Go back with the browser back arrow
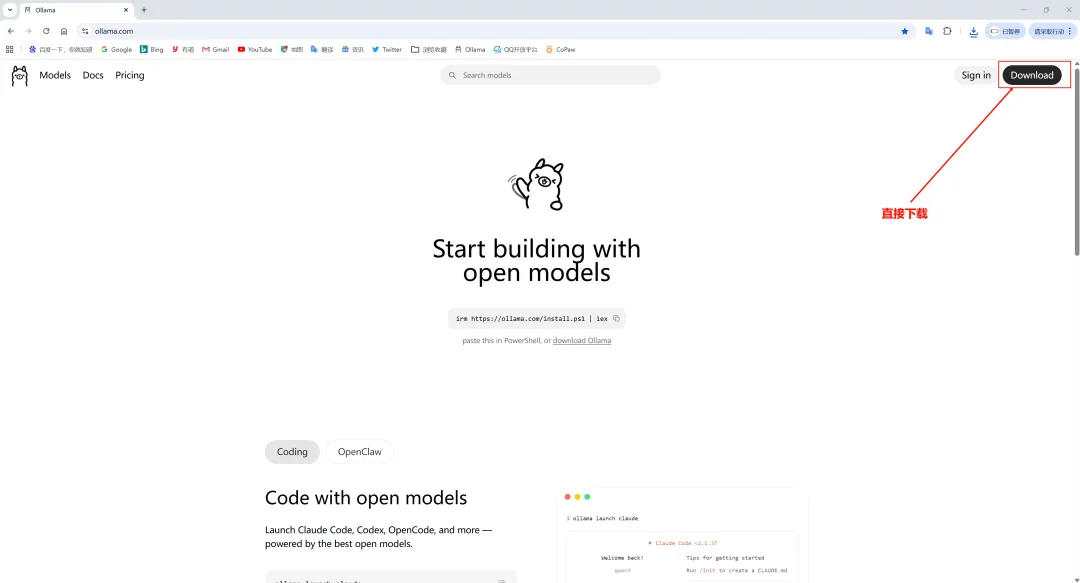Screen dimensions: 1080x583 pyautogui.click(x=11, y=31)
